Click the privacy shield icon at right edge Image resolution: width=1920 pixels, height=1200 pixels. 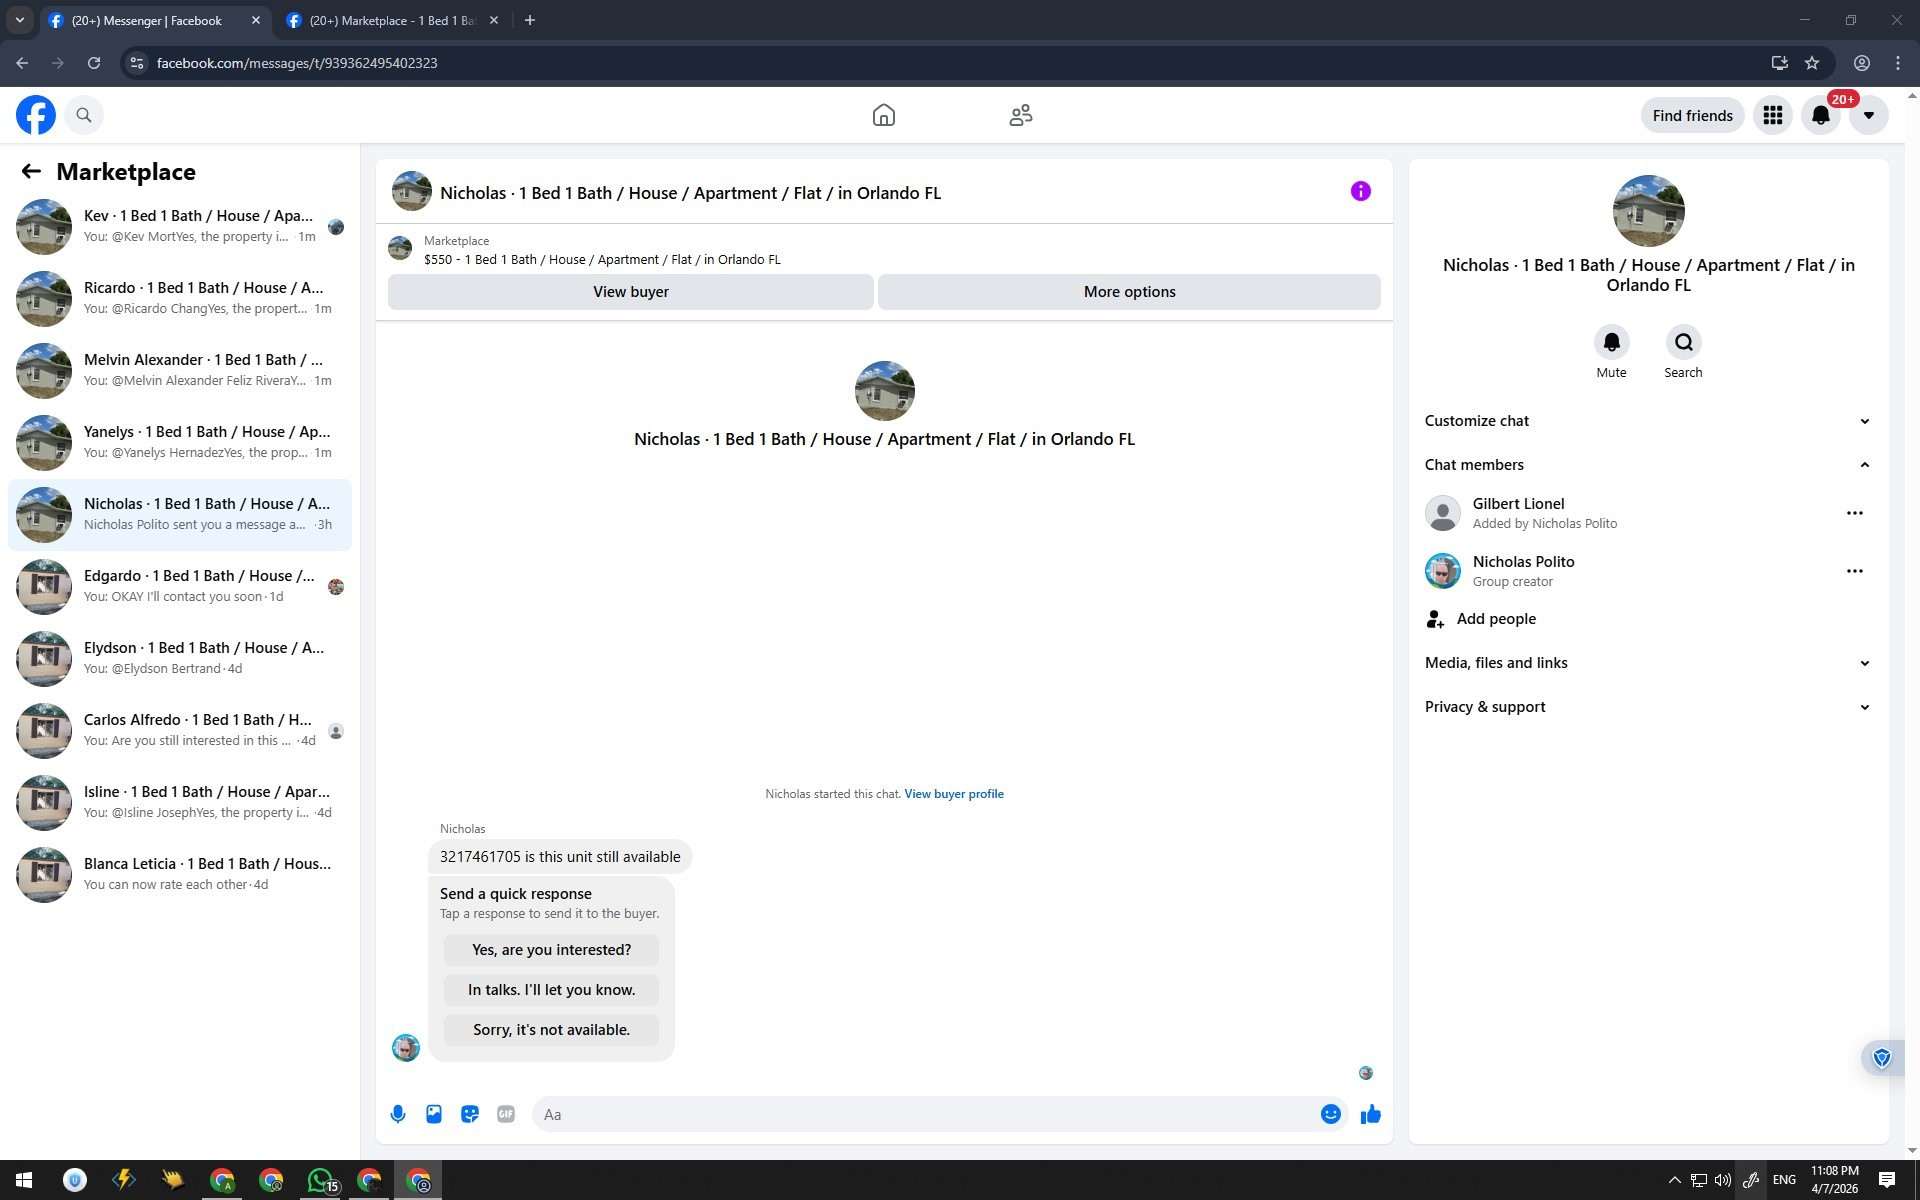(1881, 1058)
